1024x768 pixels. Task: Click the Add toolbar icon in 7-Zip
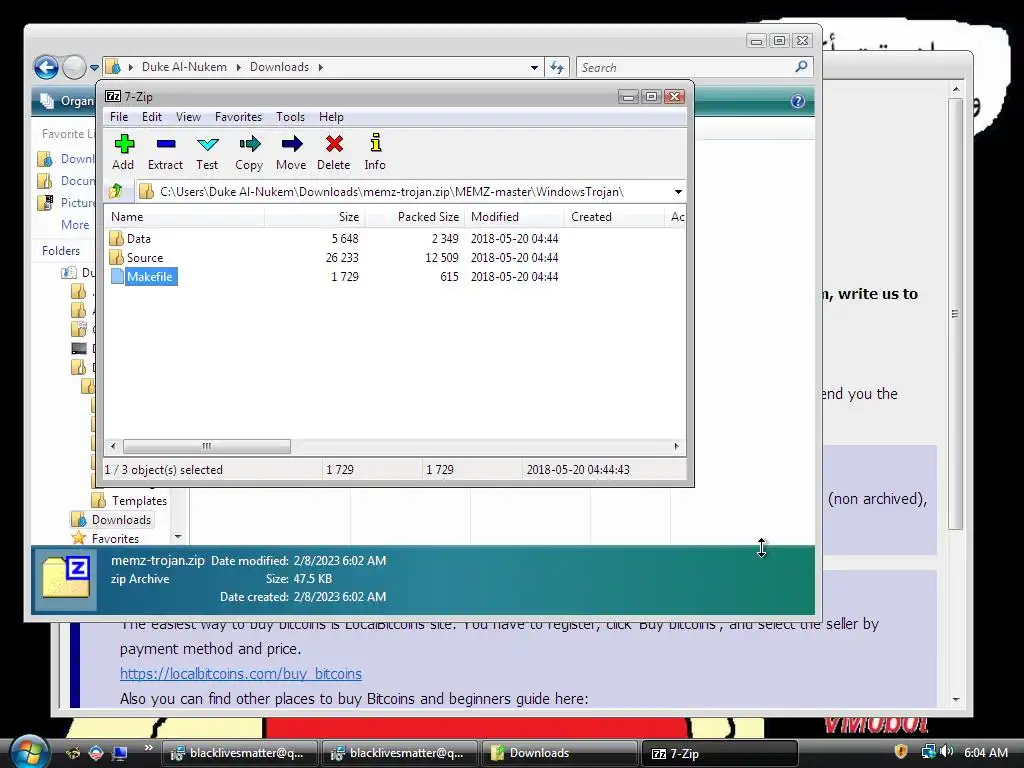124,144
